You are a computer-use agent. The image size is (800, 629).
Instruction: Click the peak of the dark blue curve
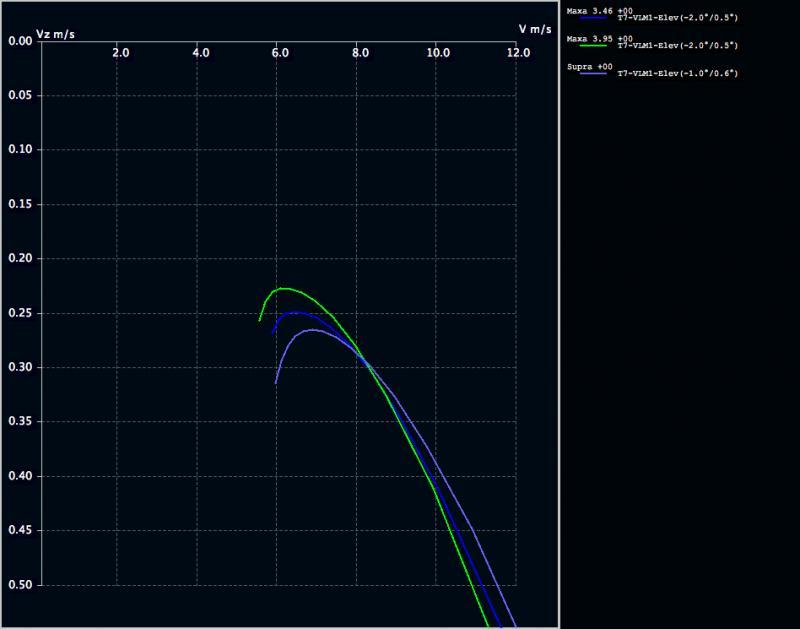(296, 312)
